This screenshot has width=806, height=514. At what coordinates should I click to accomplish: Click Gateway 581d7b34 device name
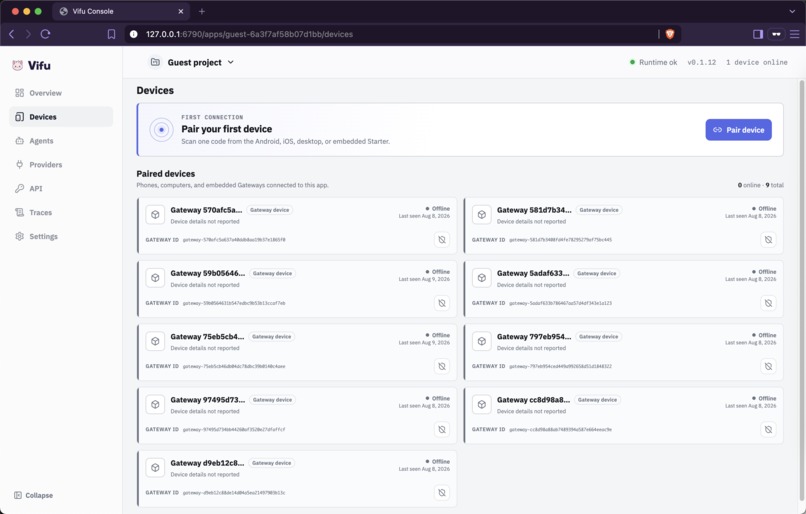tap(534, 210)
